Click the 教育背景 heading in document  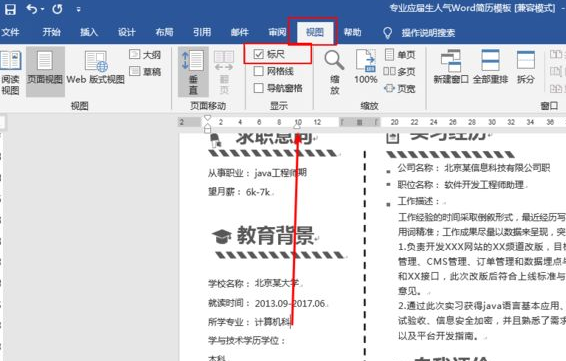[276, 235]
